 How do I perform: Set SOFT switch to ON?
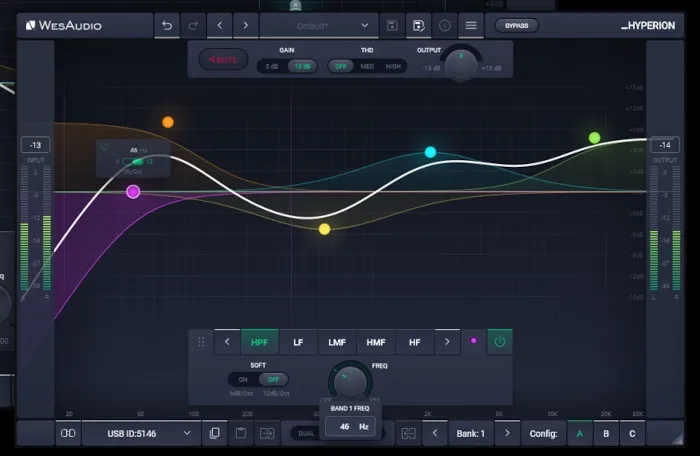[243, 380]
